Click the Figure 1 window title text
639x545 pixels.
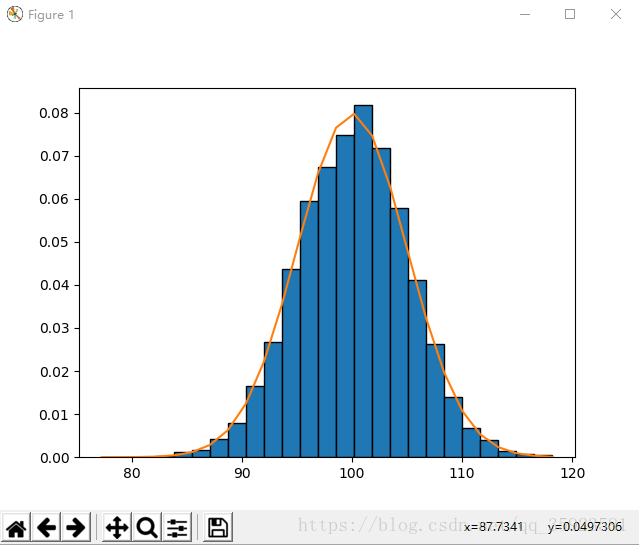[51, 15]
